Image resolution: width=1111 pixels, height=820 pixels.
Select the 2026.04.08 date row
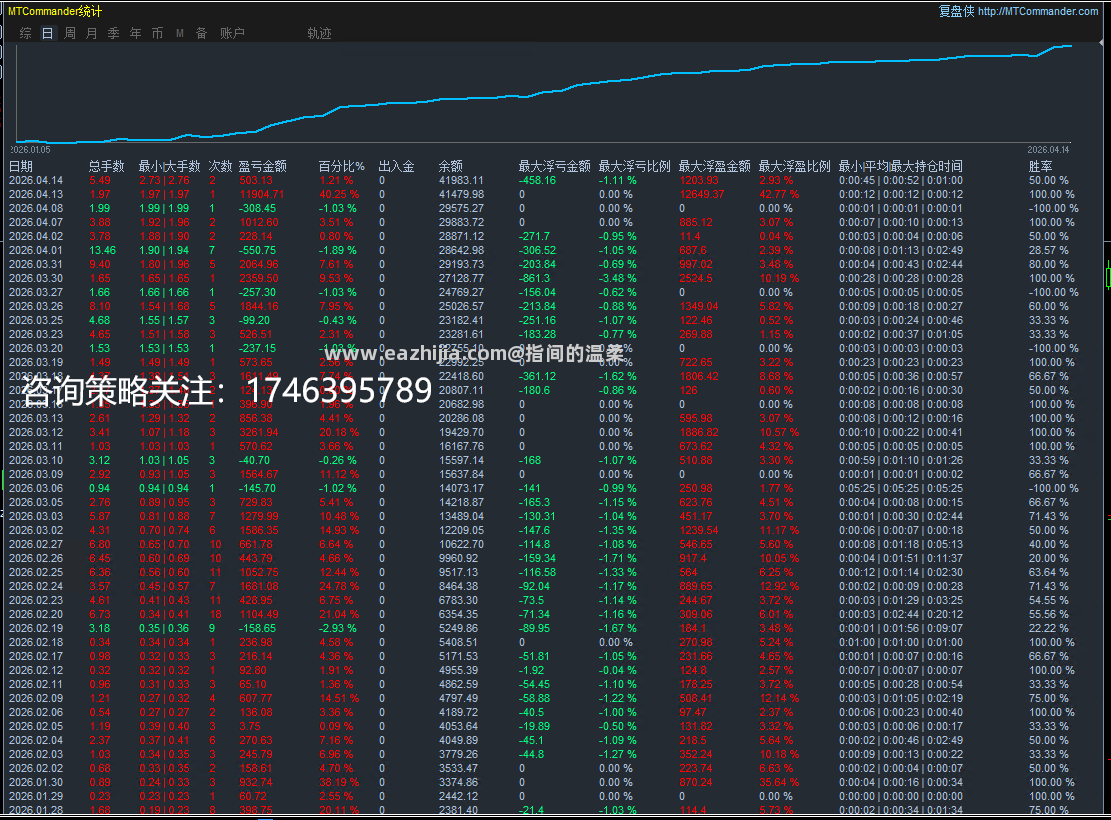tap(35, 208)
